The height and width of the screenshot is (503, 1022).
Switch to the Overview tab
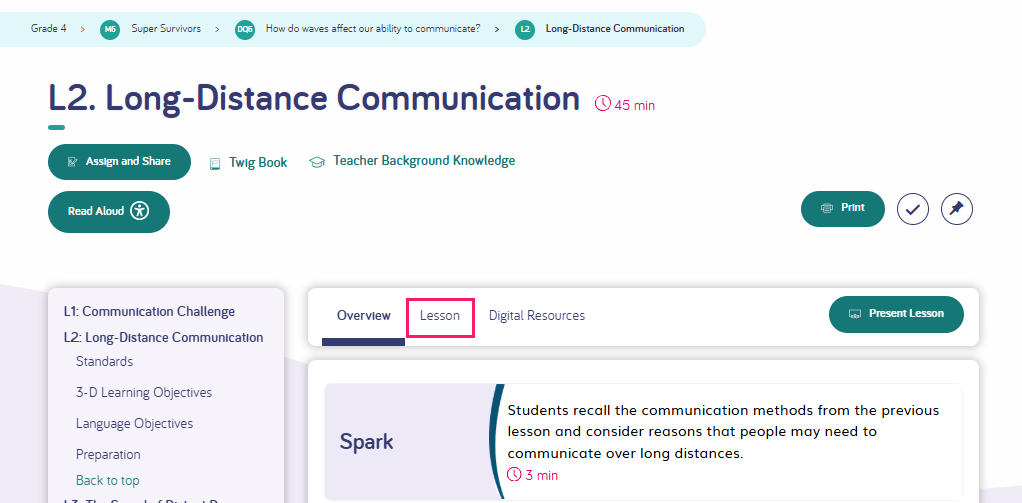(364, 316)
